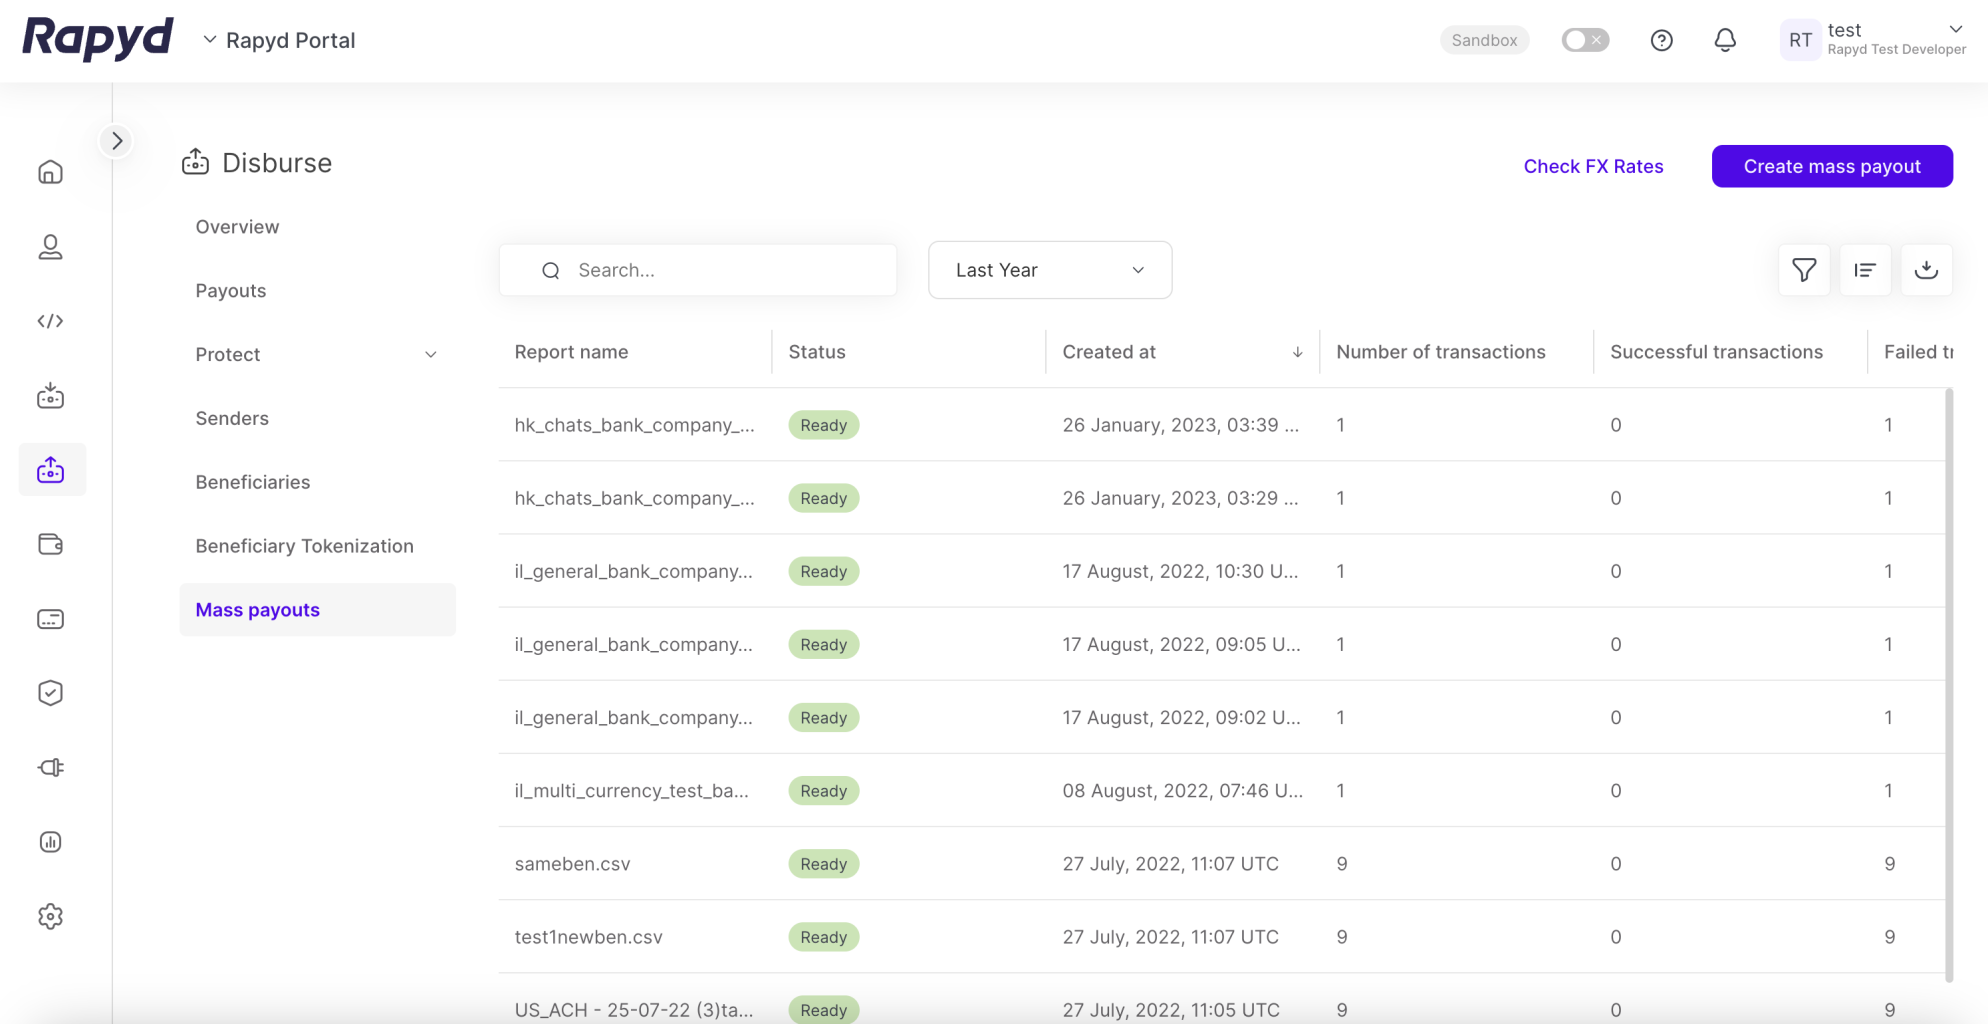Download the report list via download icon
The image size is (1988, 1024).
[x=1927, y=269]
